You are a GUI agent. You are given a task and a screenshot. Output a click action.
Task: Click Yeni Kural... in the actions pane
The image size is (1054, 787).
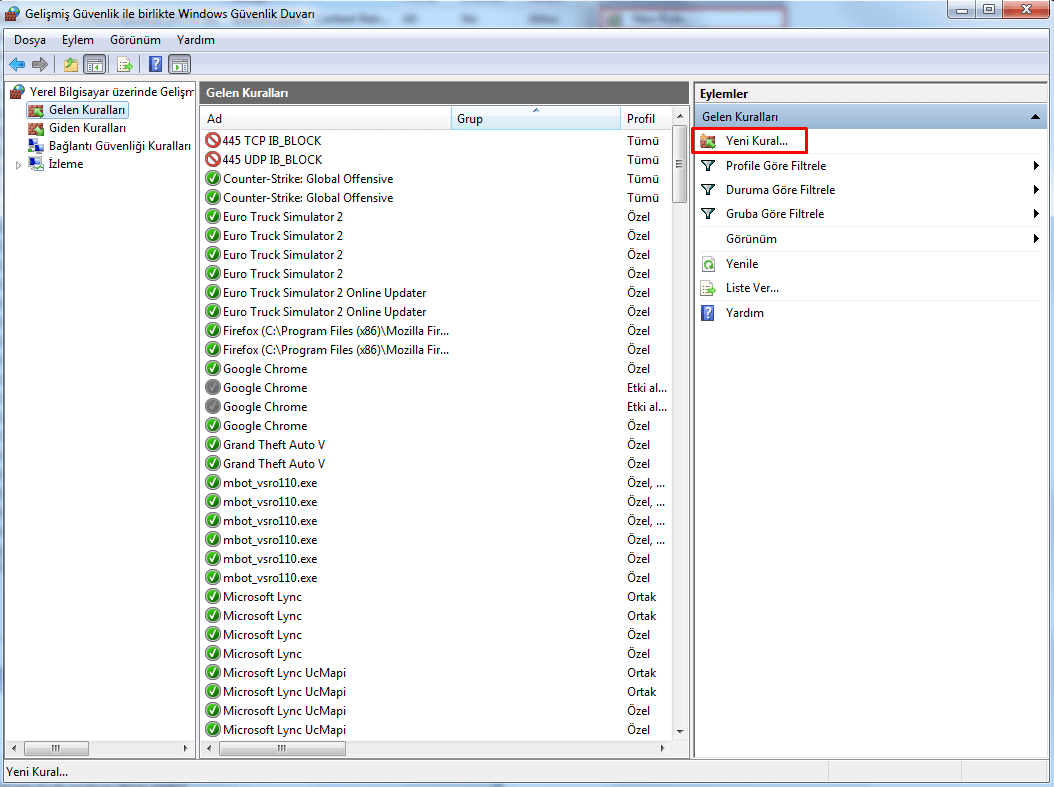(756, 141)
